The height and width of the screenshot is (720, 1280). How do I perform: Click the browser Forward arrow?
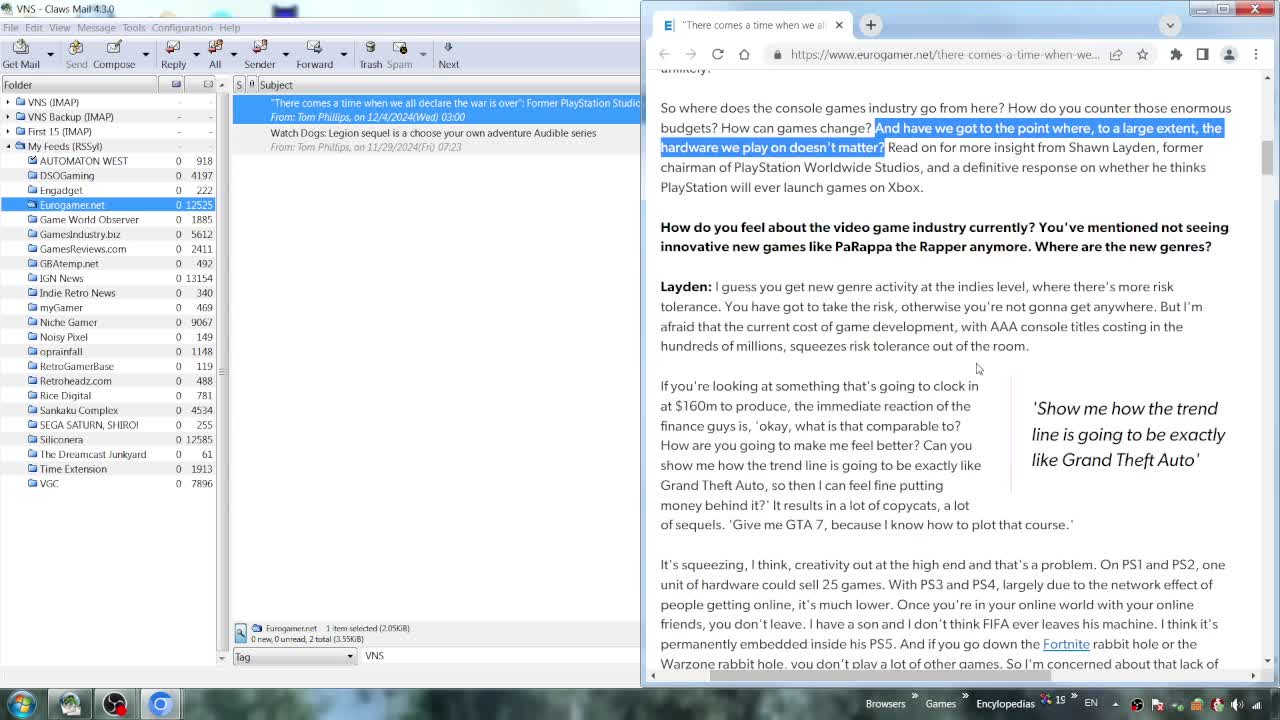tap(690, 54)
